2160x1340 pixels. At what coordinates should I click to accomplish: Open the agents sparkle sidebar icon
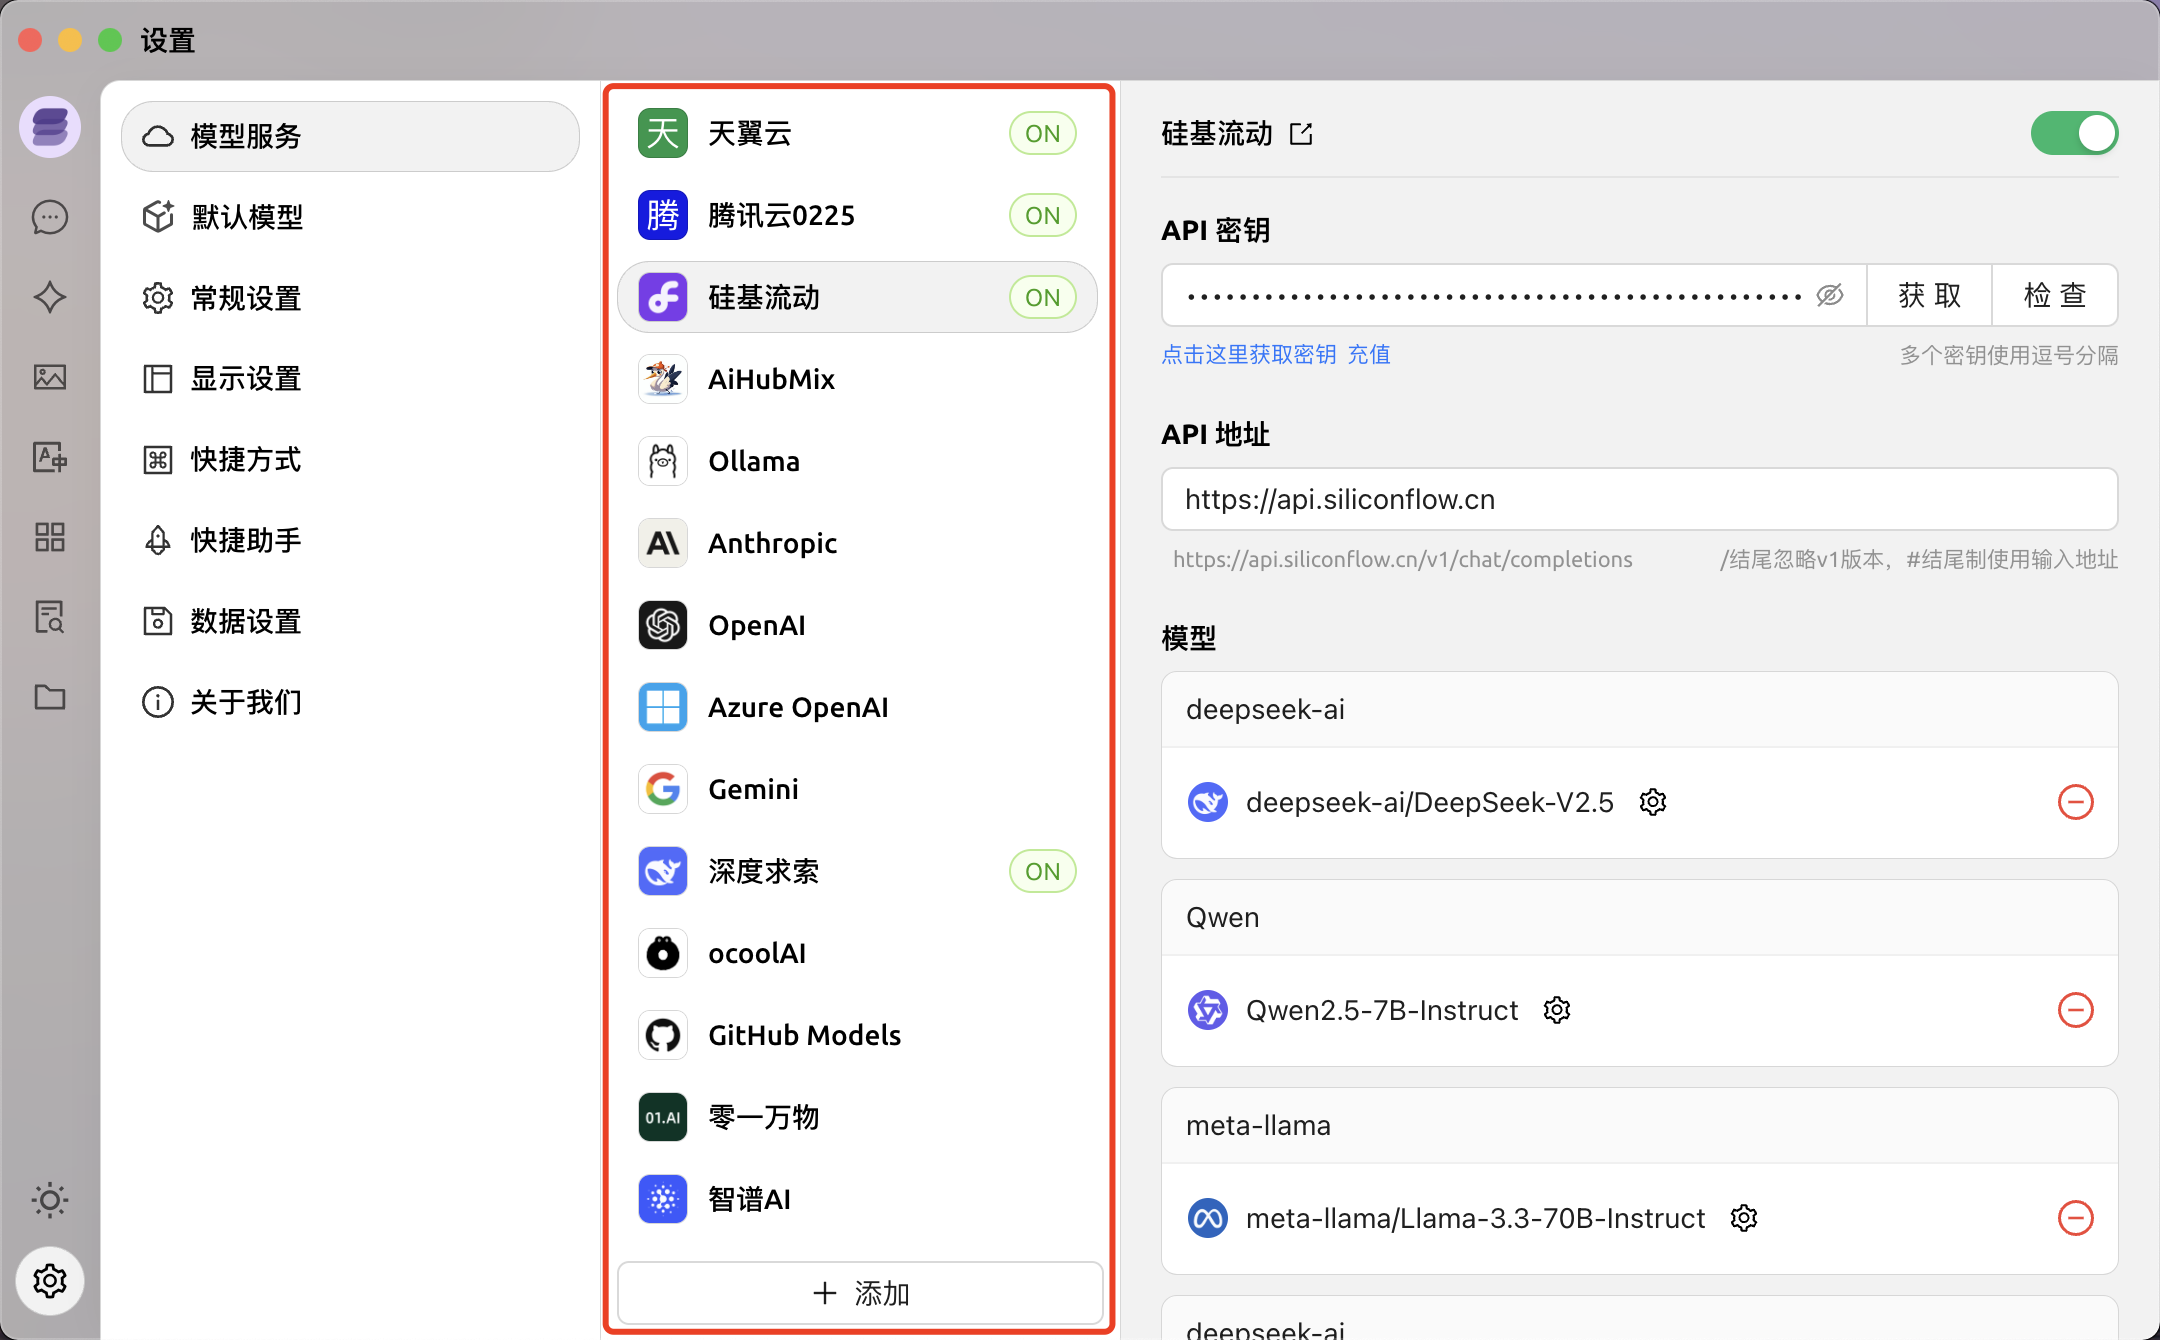(49, 297)
